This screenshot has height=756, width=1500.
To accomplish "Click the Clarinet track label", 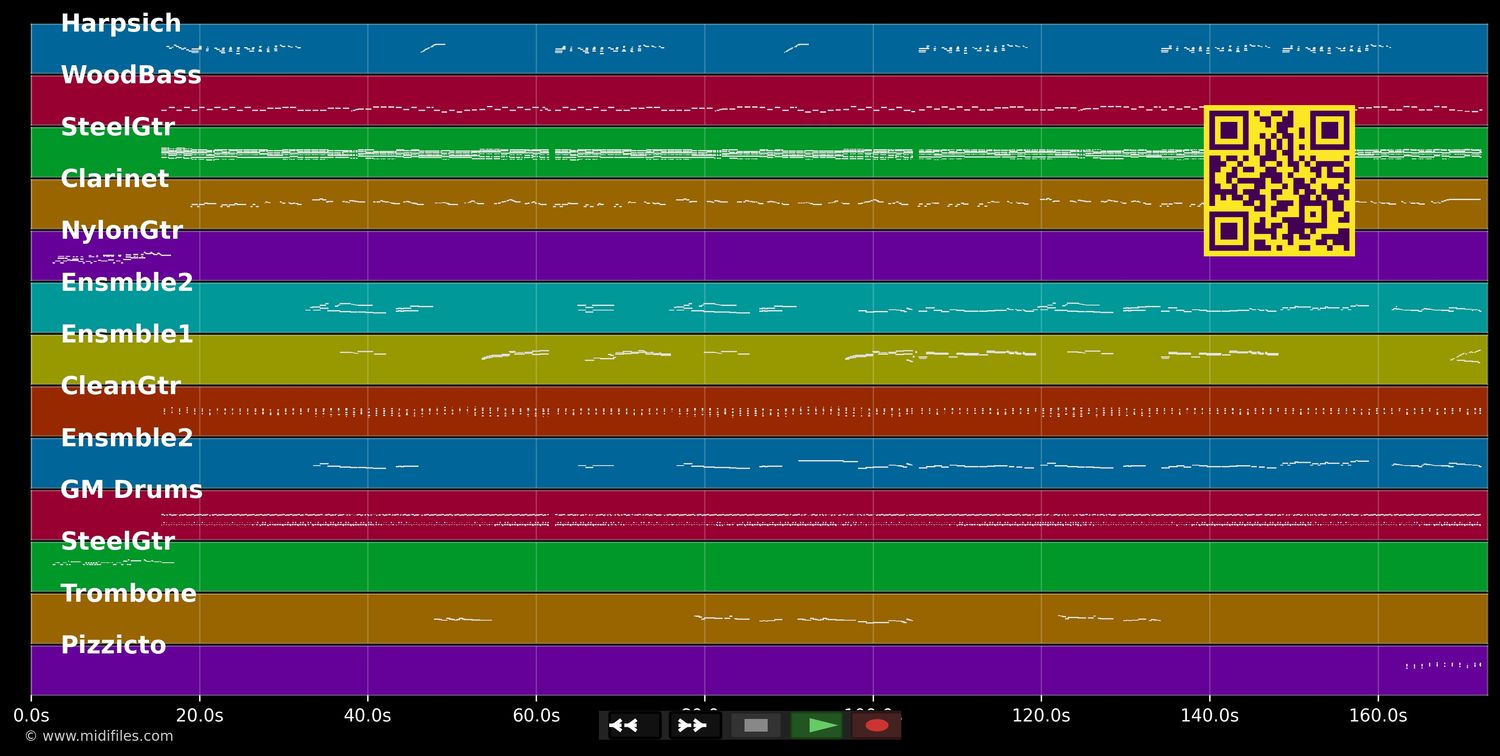I will tap(115, 180).
